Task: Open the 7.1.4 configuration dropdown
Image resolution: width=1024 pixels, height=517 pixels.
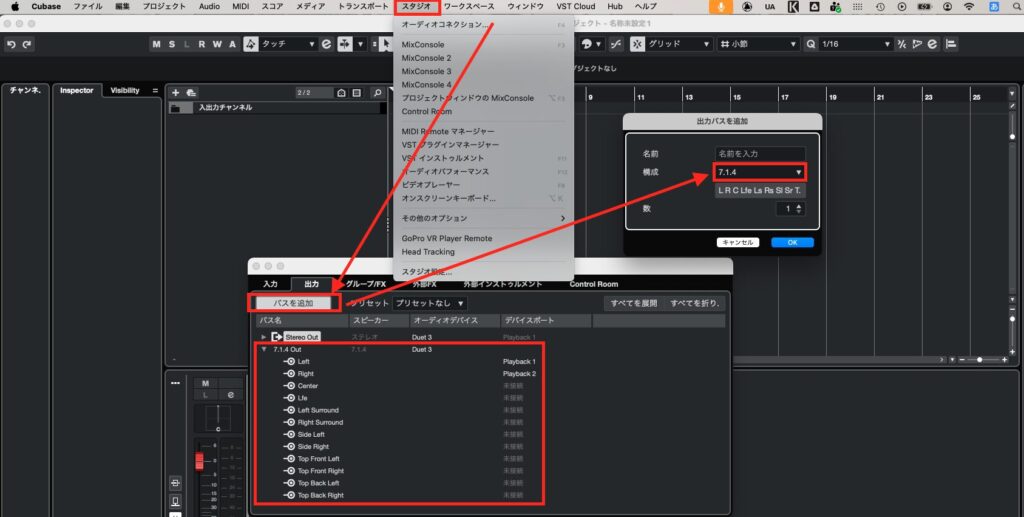Action: tap(759, 172)
